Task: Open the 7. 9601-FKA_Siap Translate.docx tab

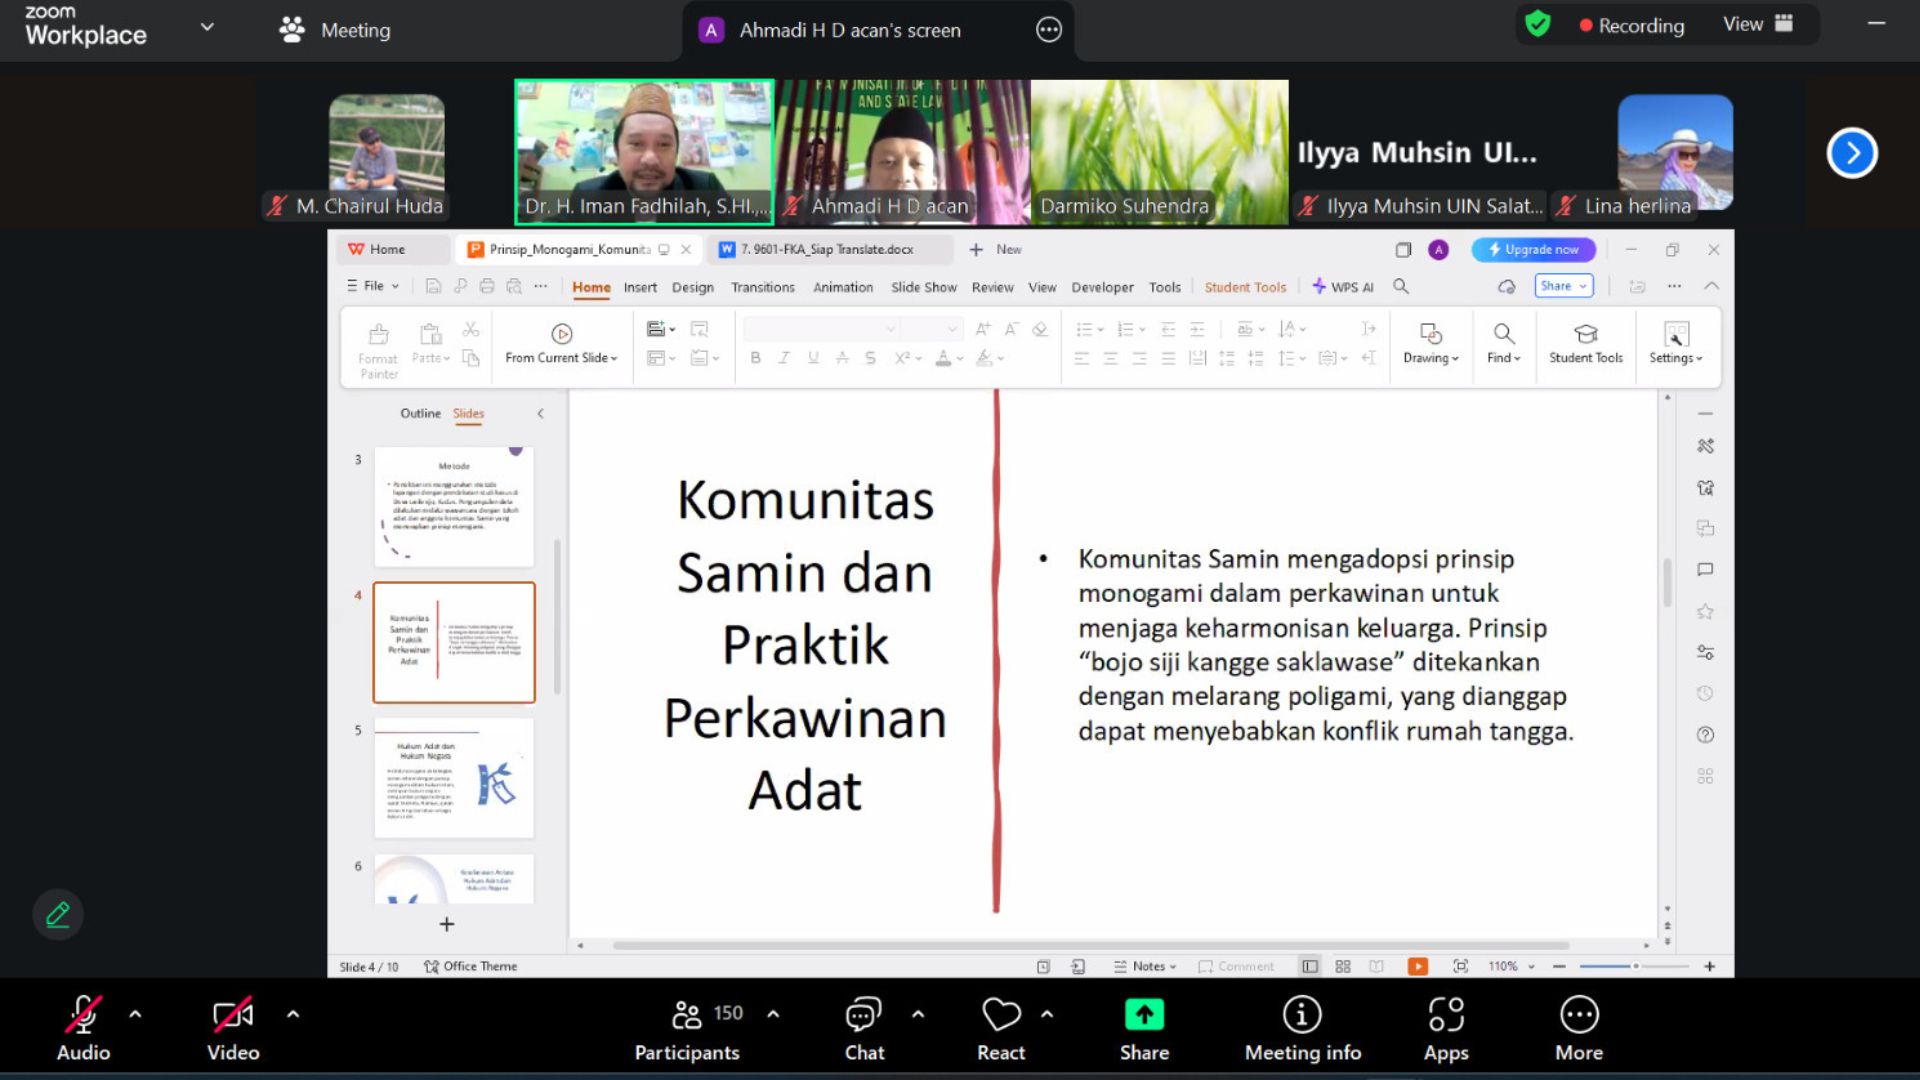Action: [829, 249]
